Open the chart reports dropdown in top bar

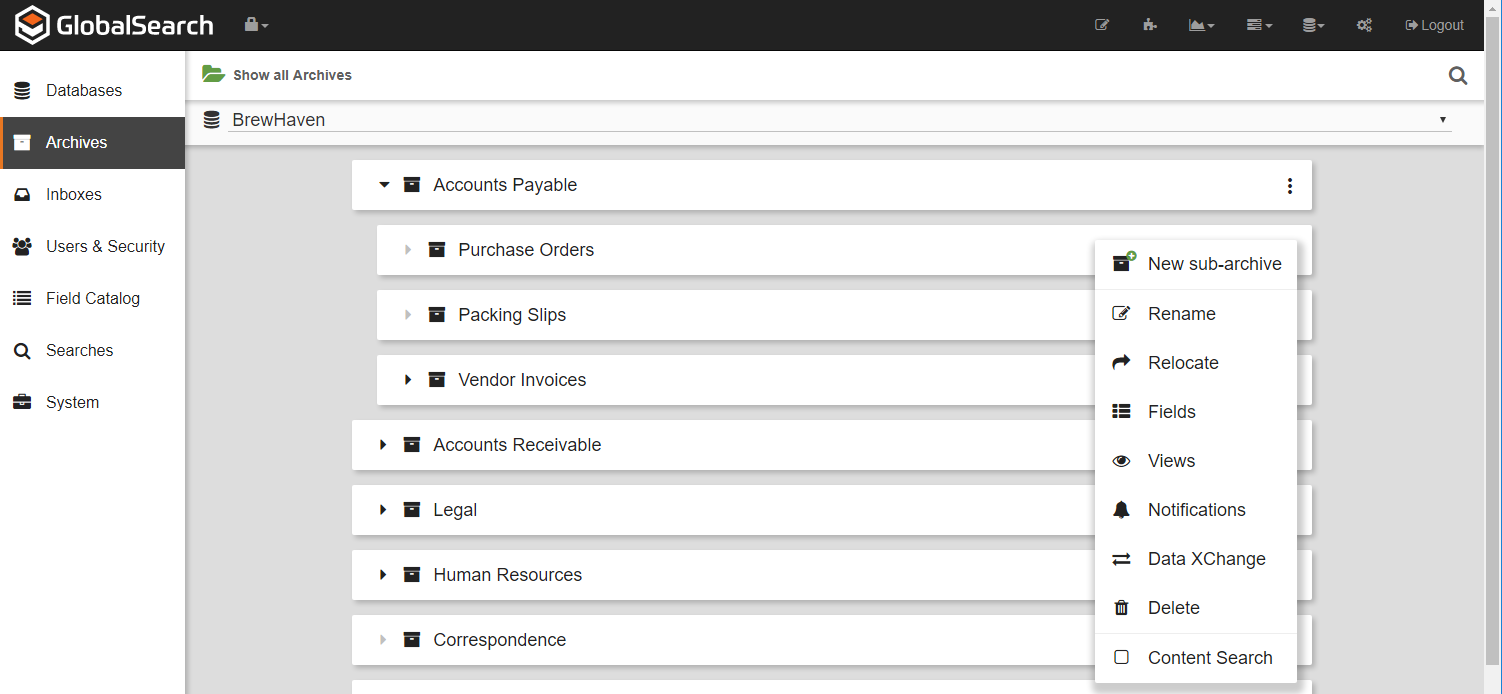pos(1201,25)
